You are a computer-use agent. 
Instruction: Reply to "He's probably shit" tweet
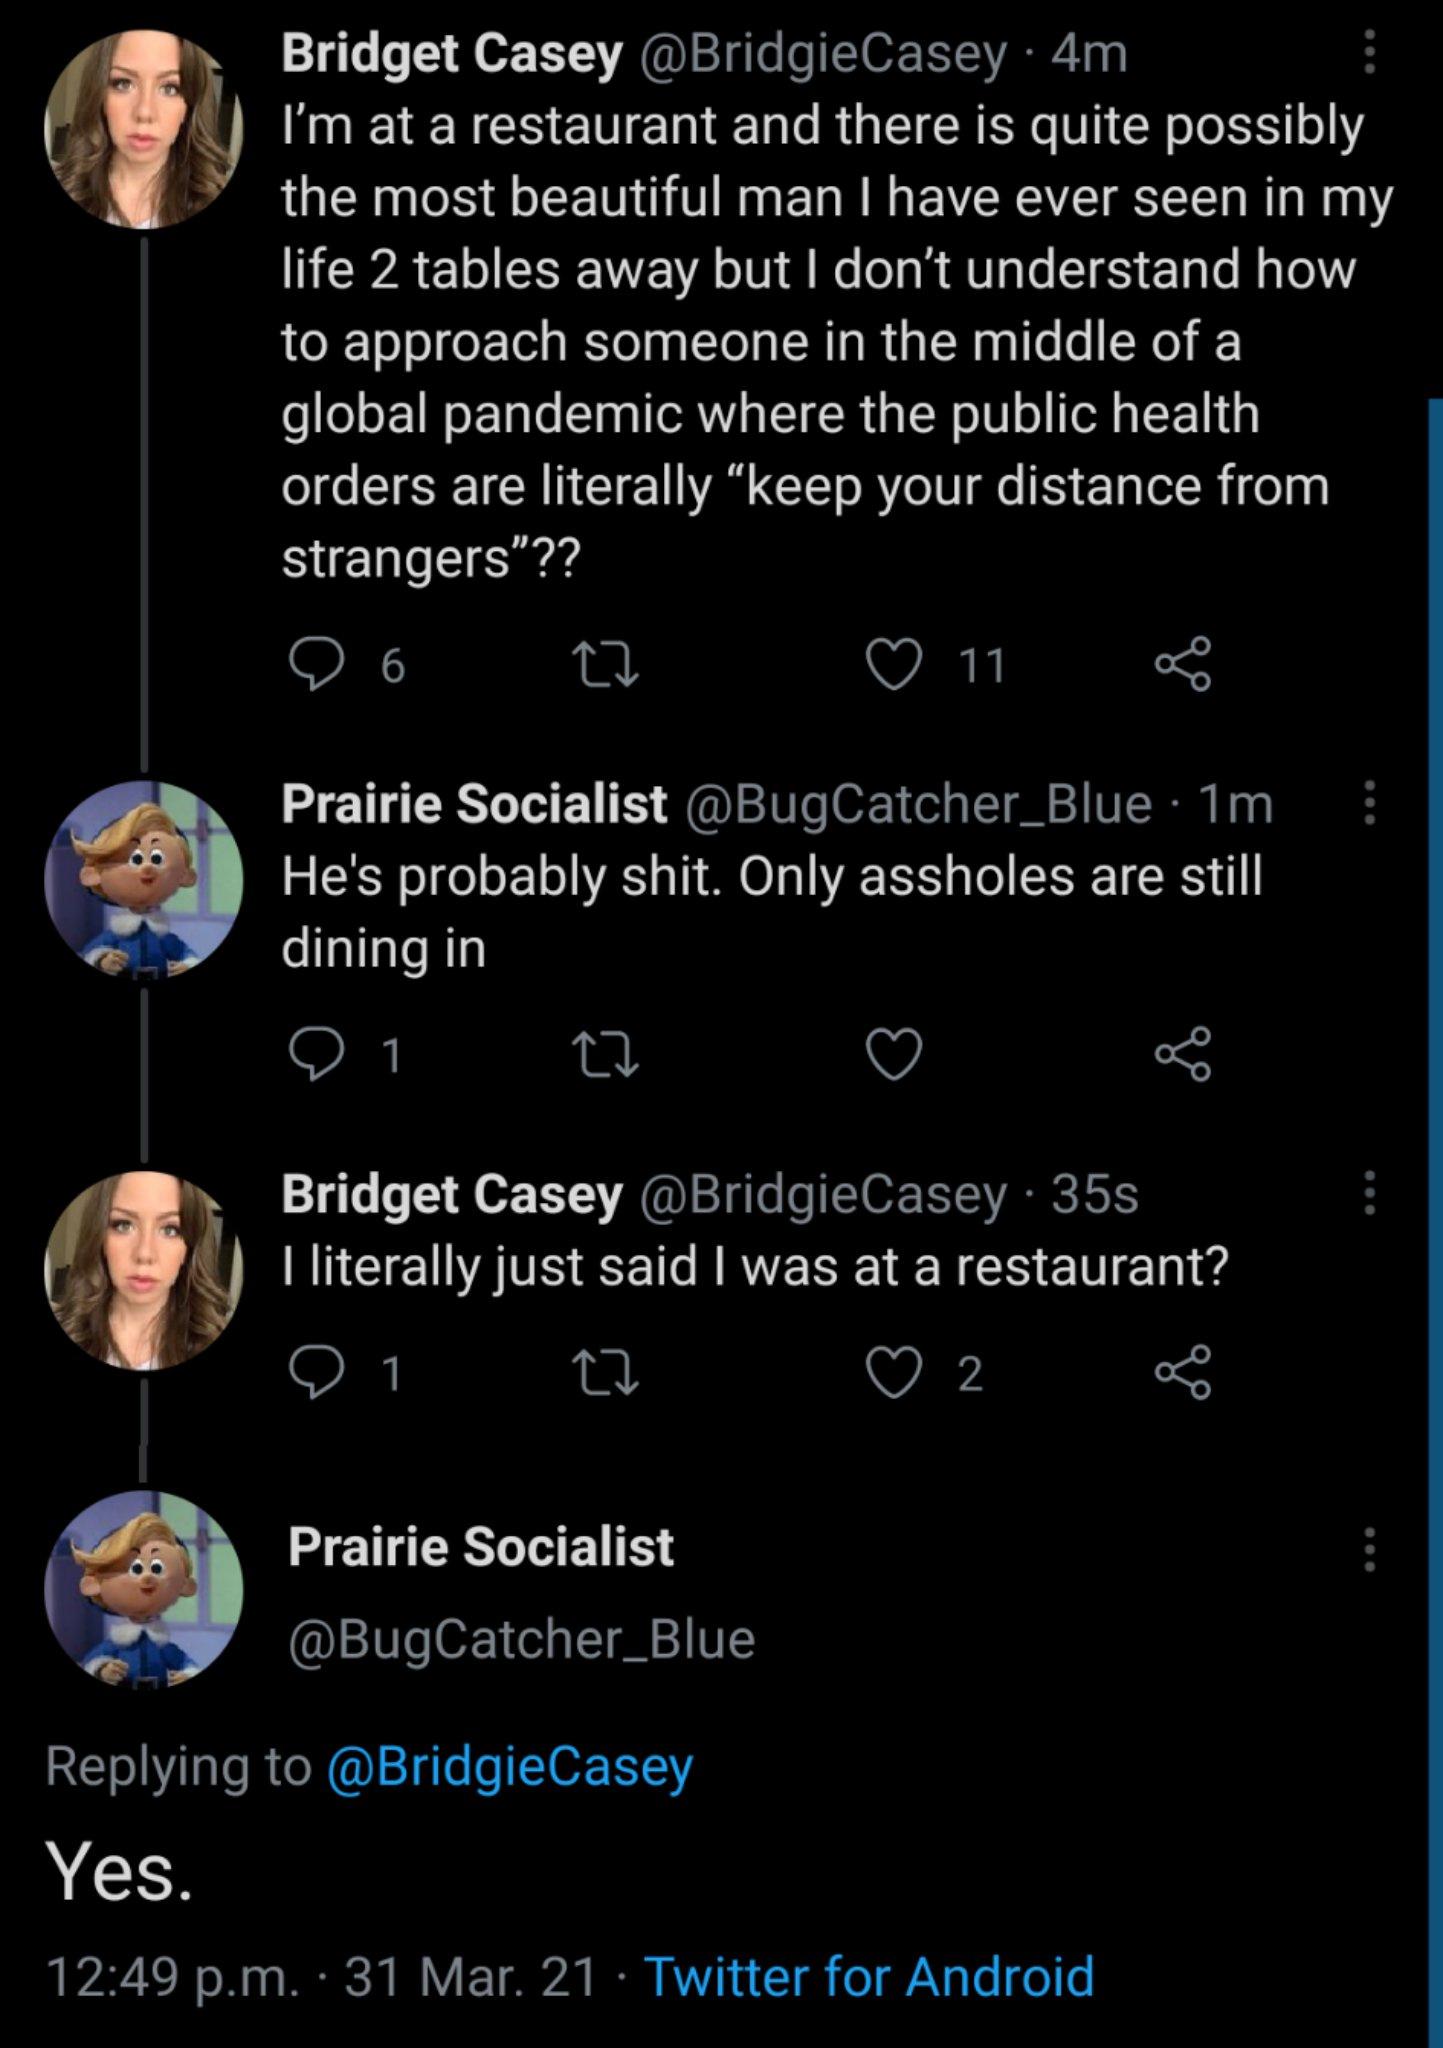315,1054
